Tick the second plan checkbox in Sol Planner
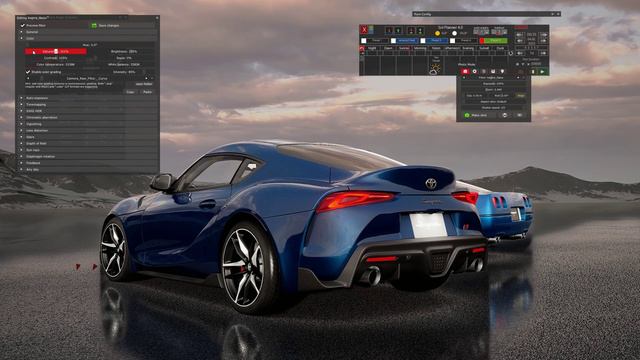Image resolution: width=640 pixels, height=360 pixels. click(393, 41)
